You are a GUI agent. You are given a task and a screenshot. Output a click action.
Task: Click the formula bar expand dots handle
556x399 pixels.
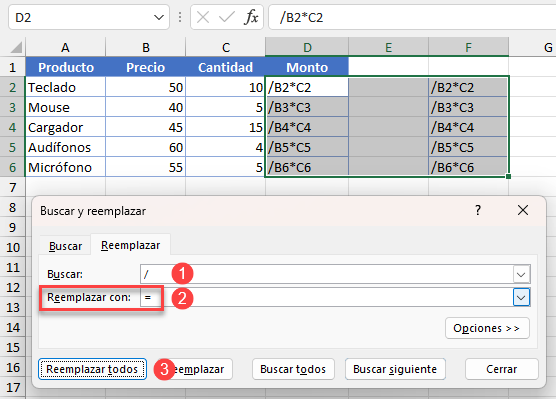tap(180, 17)
